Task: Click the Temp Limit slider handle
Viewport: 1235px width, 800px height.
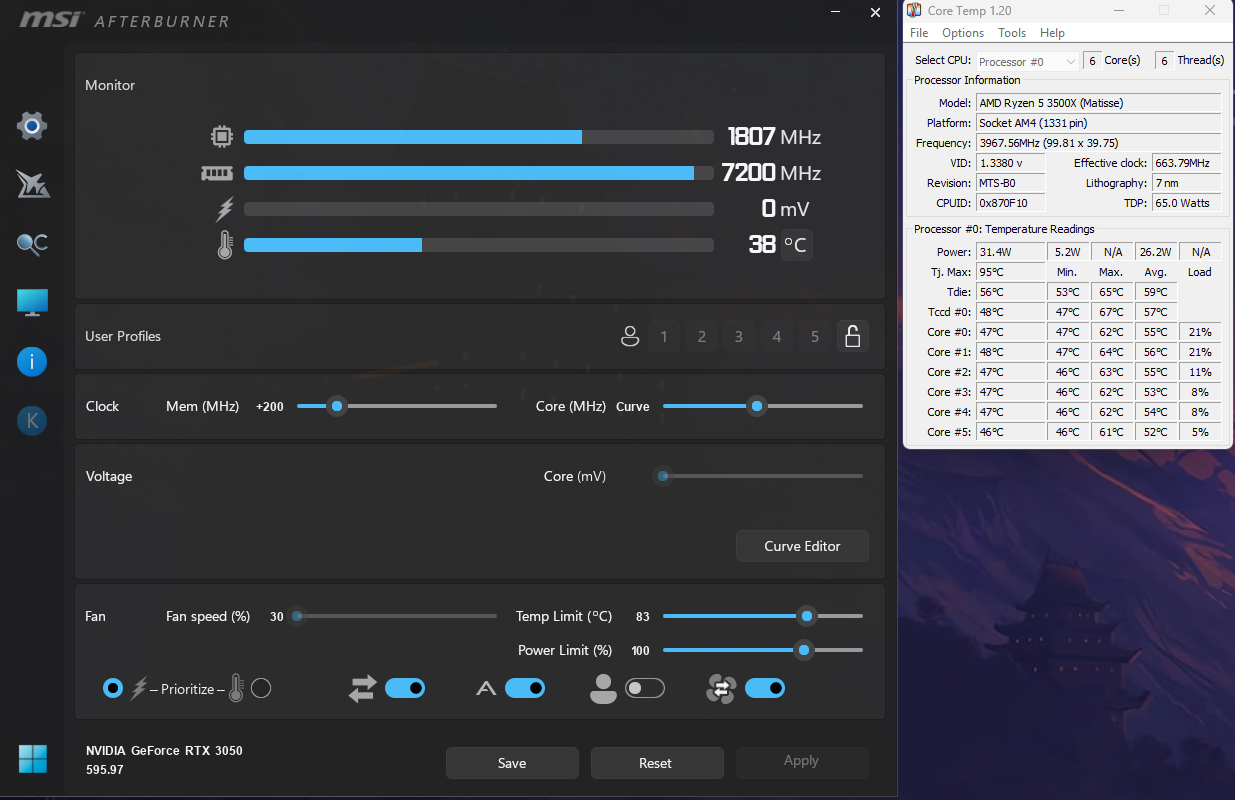Action: coord(806,616)
